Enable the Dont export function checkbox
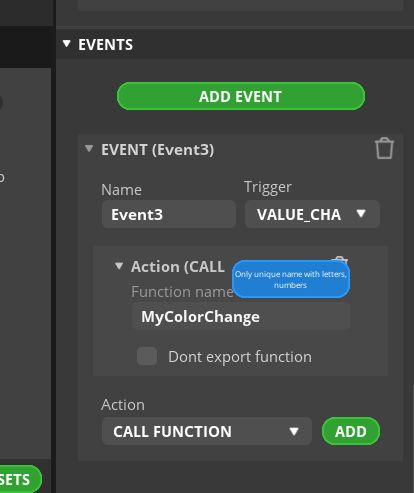Image resolution: width=414 pixels, height=493 pixels. point(147,356)
